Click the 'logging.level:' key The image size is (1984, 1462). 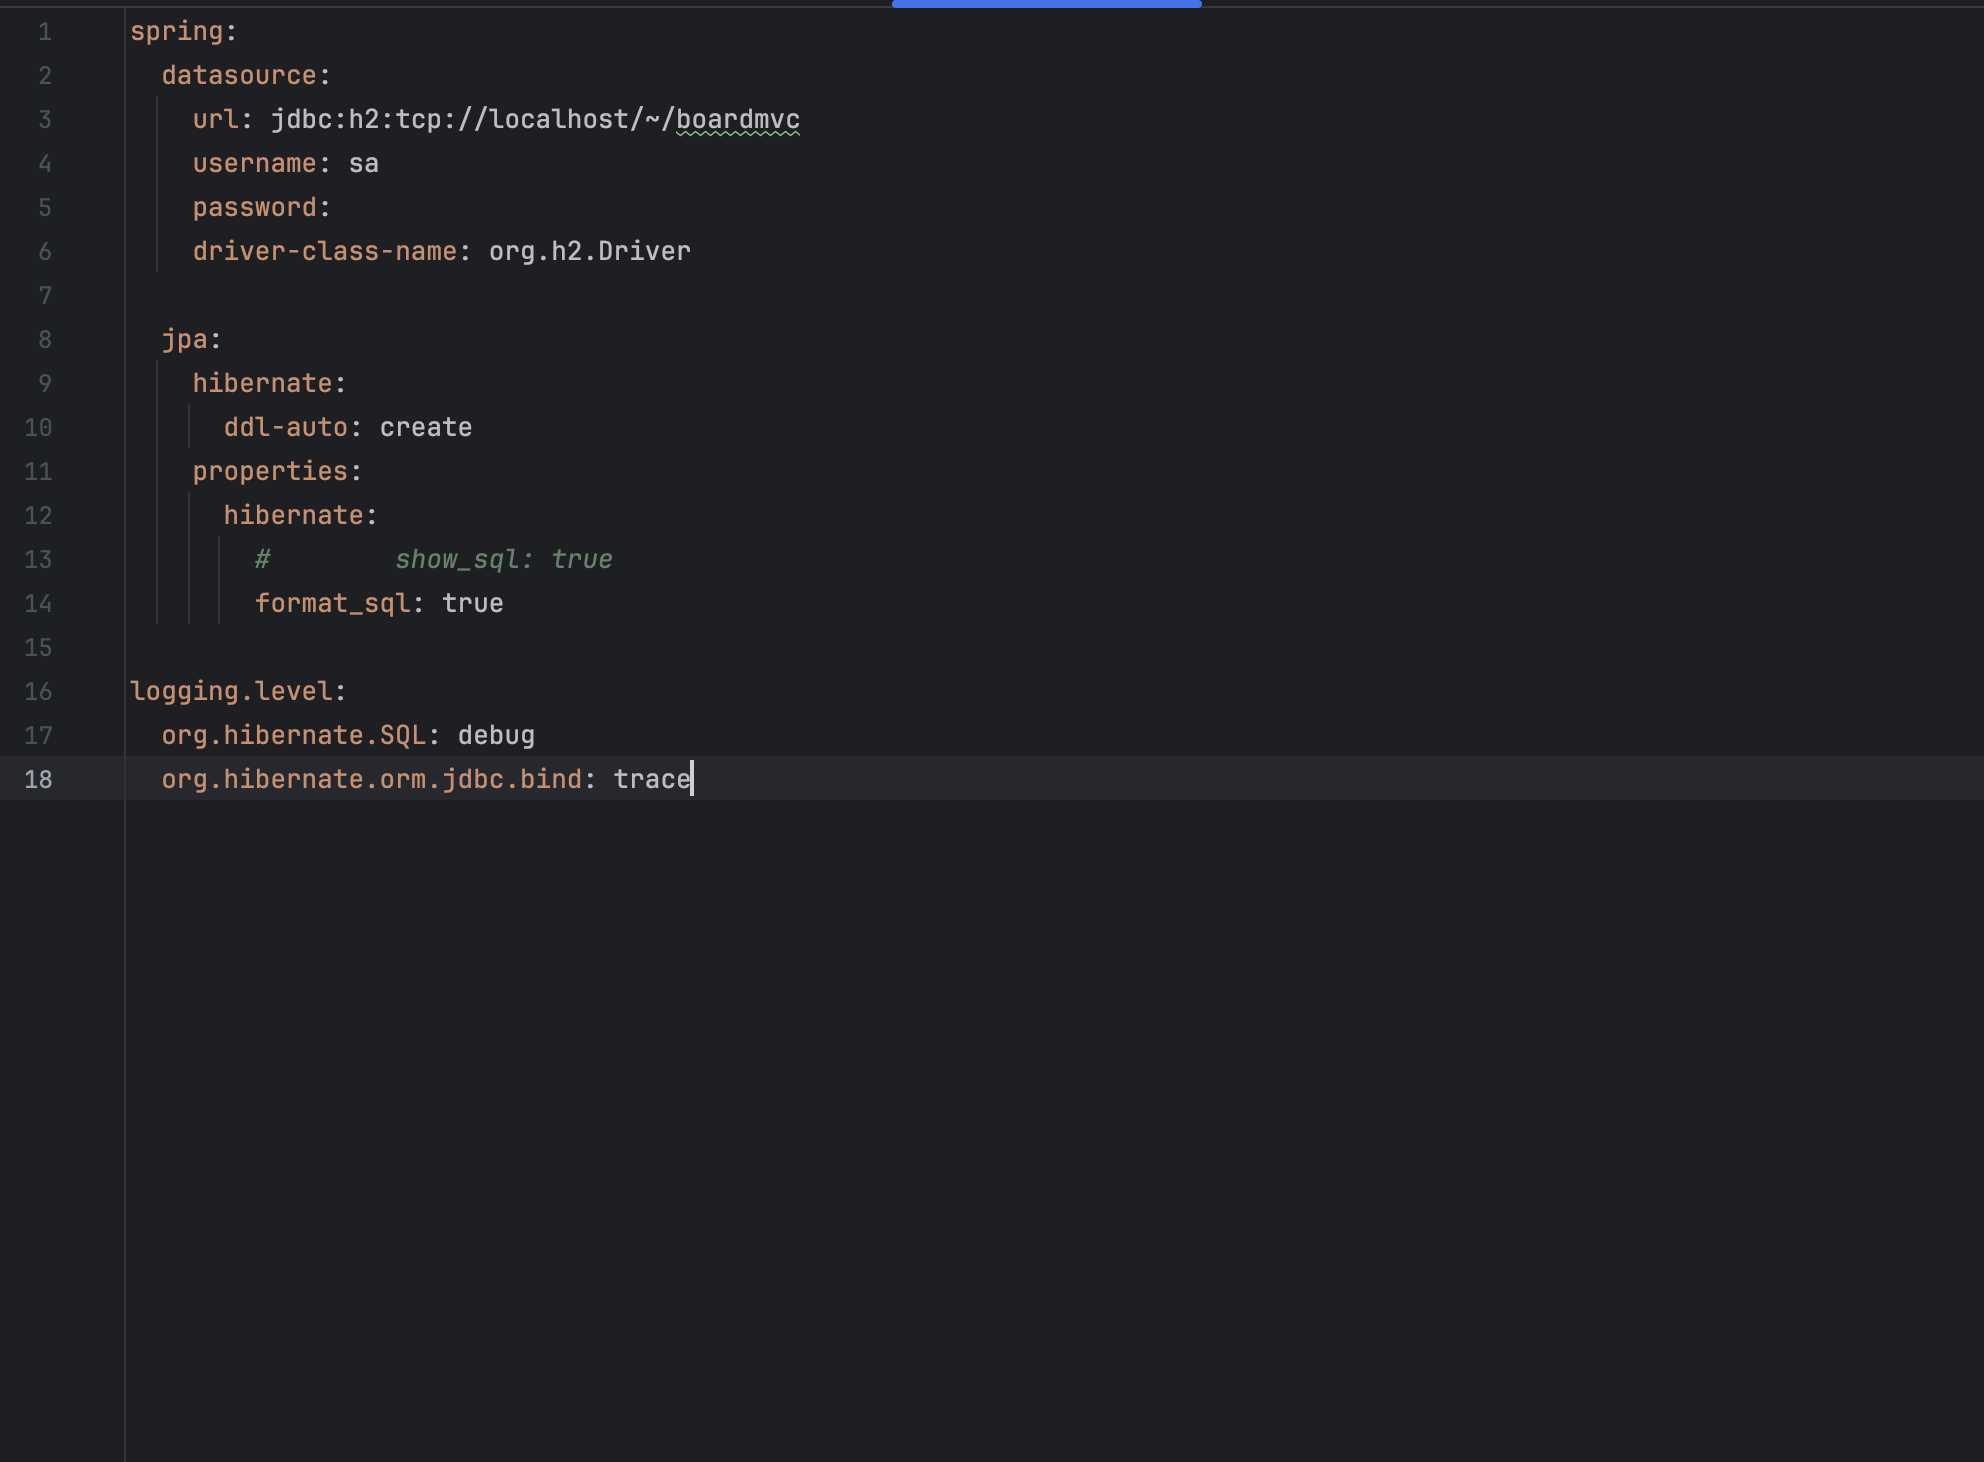pyautogui.click(x=238, y=692)
